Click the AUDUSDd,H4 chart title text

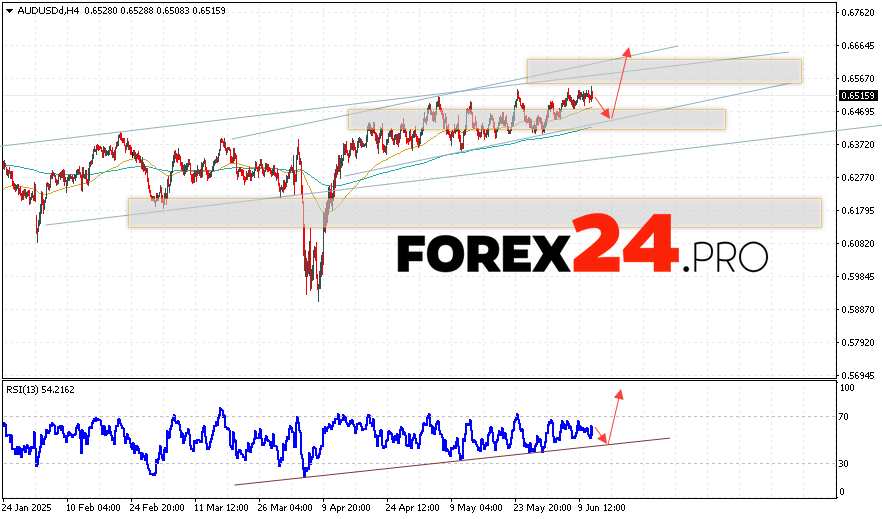46,8
